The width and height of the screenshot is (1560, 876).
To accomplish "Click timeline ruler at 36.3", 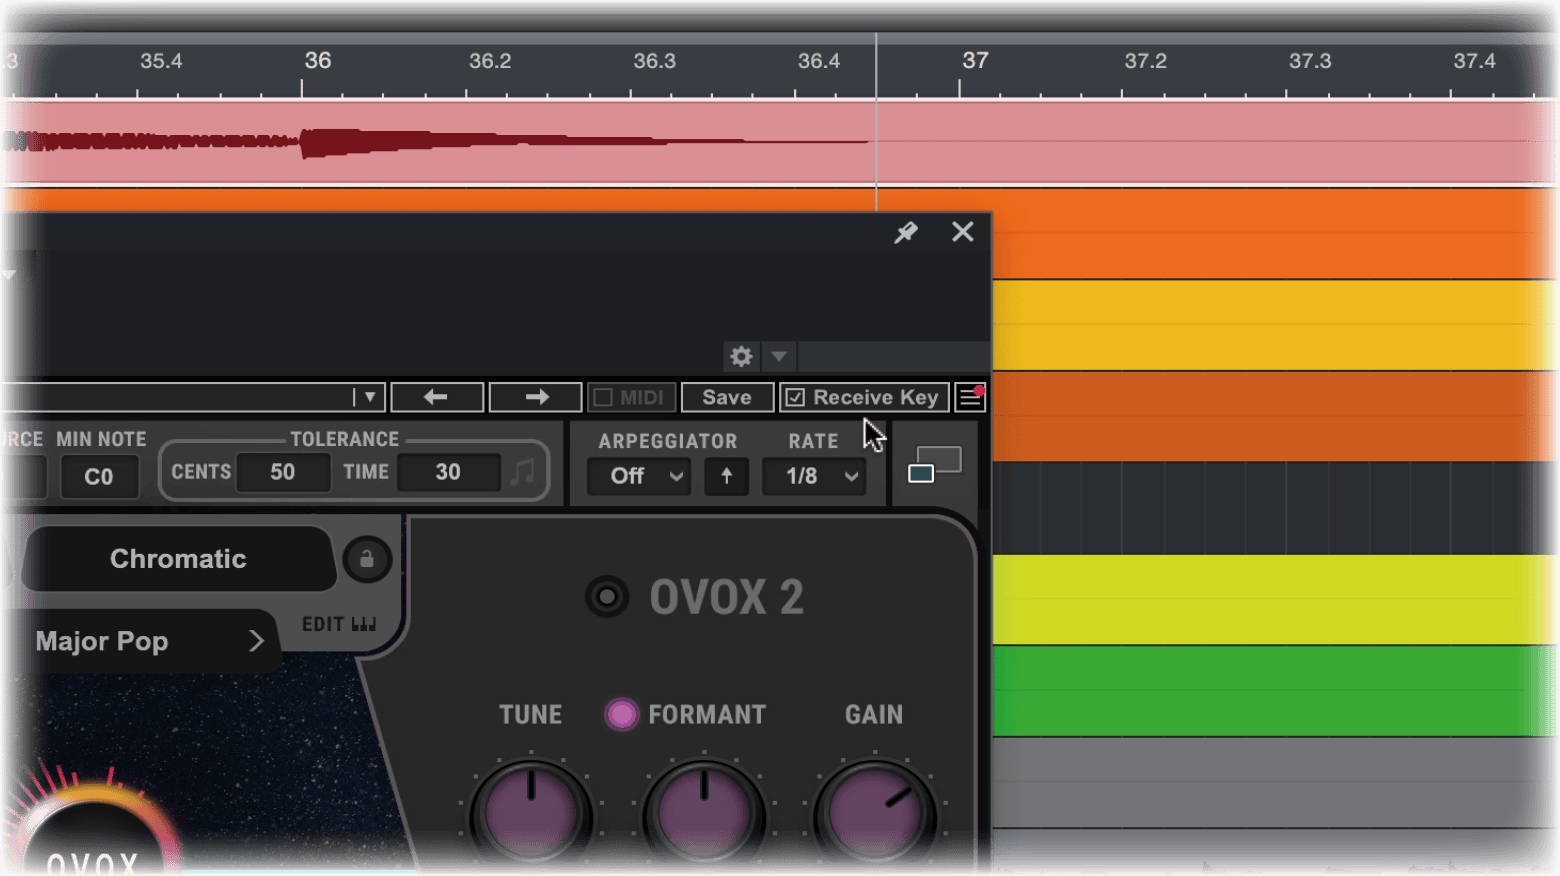I will pyautogui.click(x=654, y=61).
